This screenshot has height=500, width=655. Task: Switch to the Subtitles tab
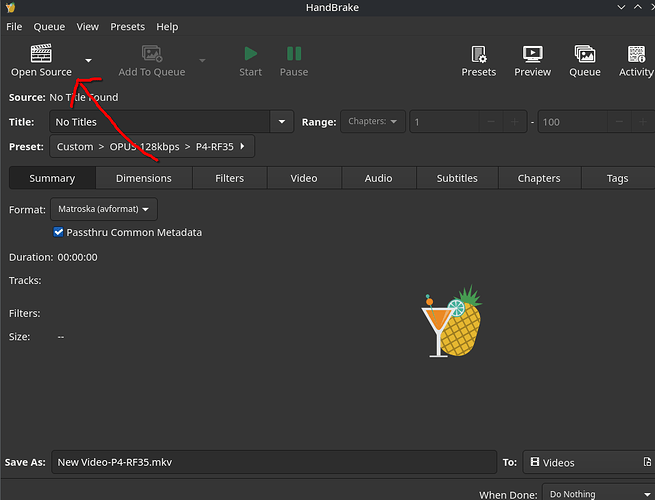(457, 178)
